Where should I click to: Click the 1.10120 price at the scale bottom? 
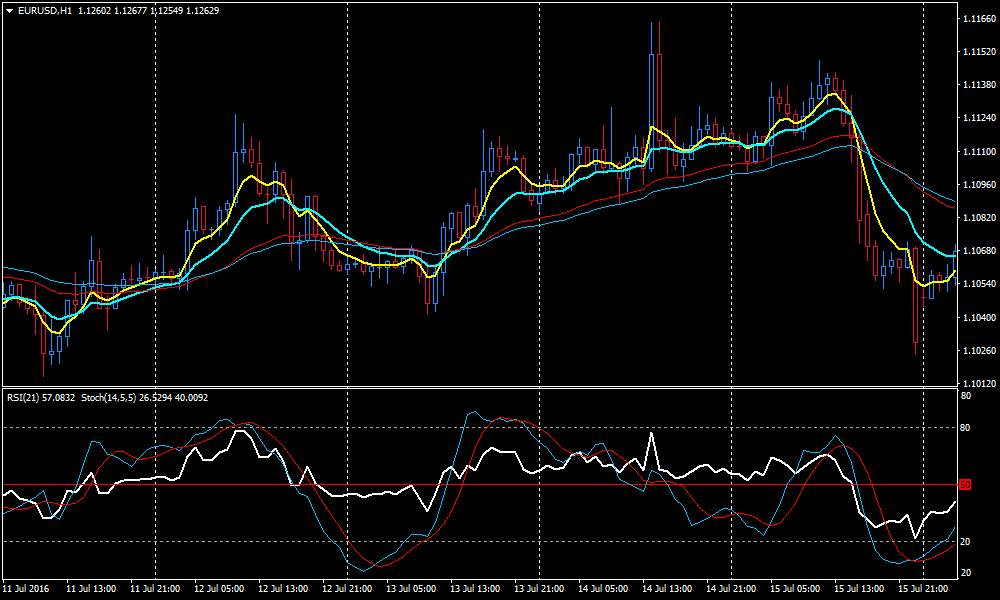tap(978, 384)
